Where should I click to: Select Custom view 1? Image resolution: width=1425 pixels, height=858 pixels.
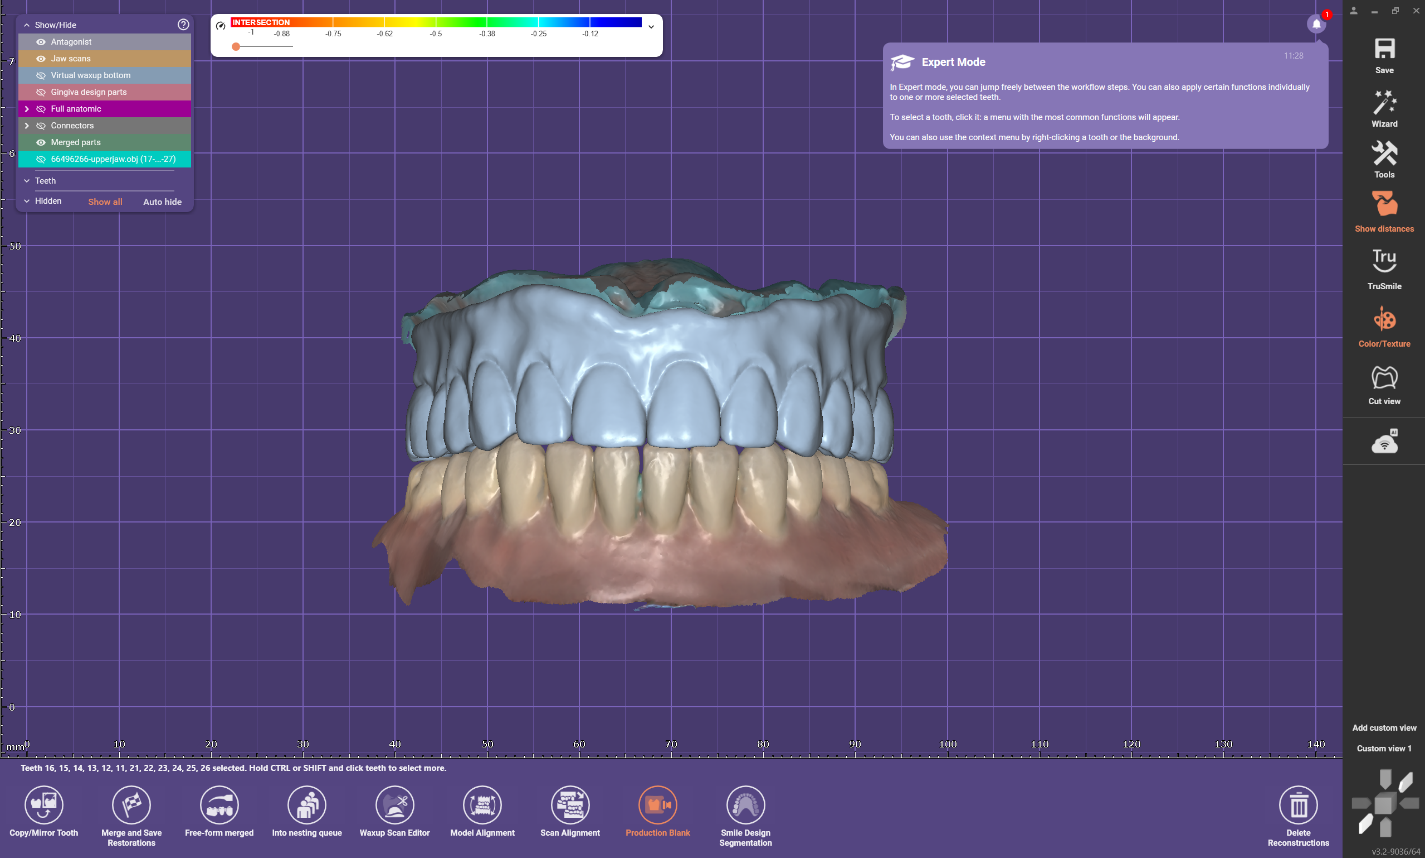[1384, 748]
